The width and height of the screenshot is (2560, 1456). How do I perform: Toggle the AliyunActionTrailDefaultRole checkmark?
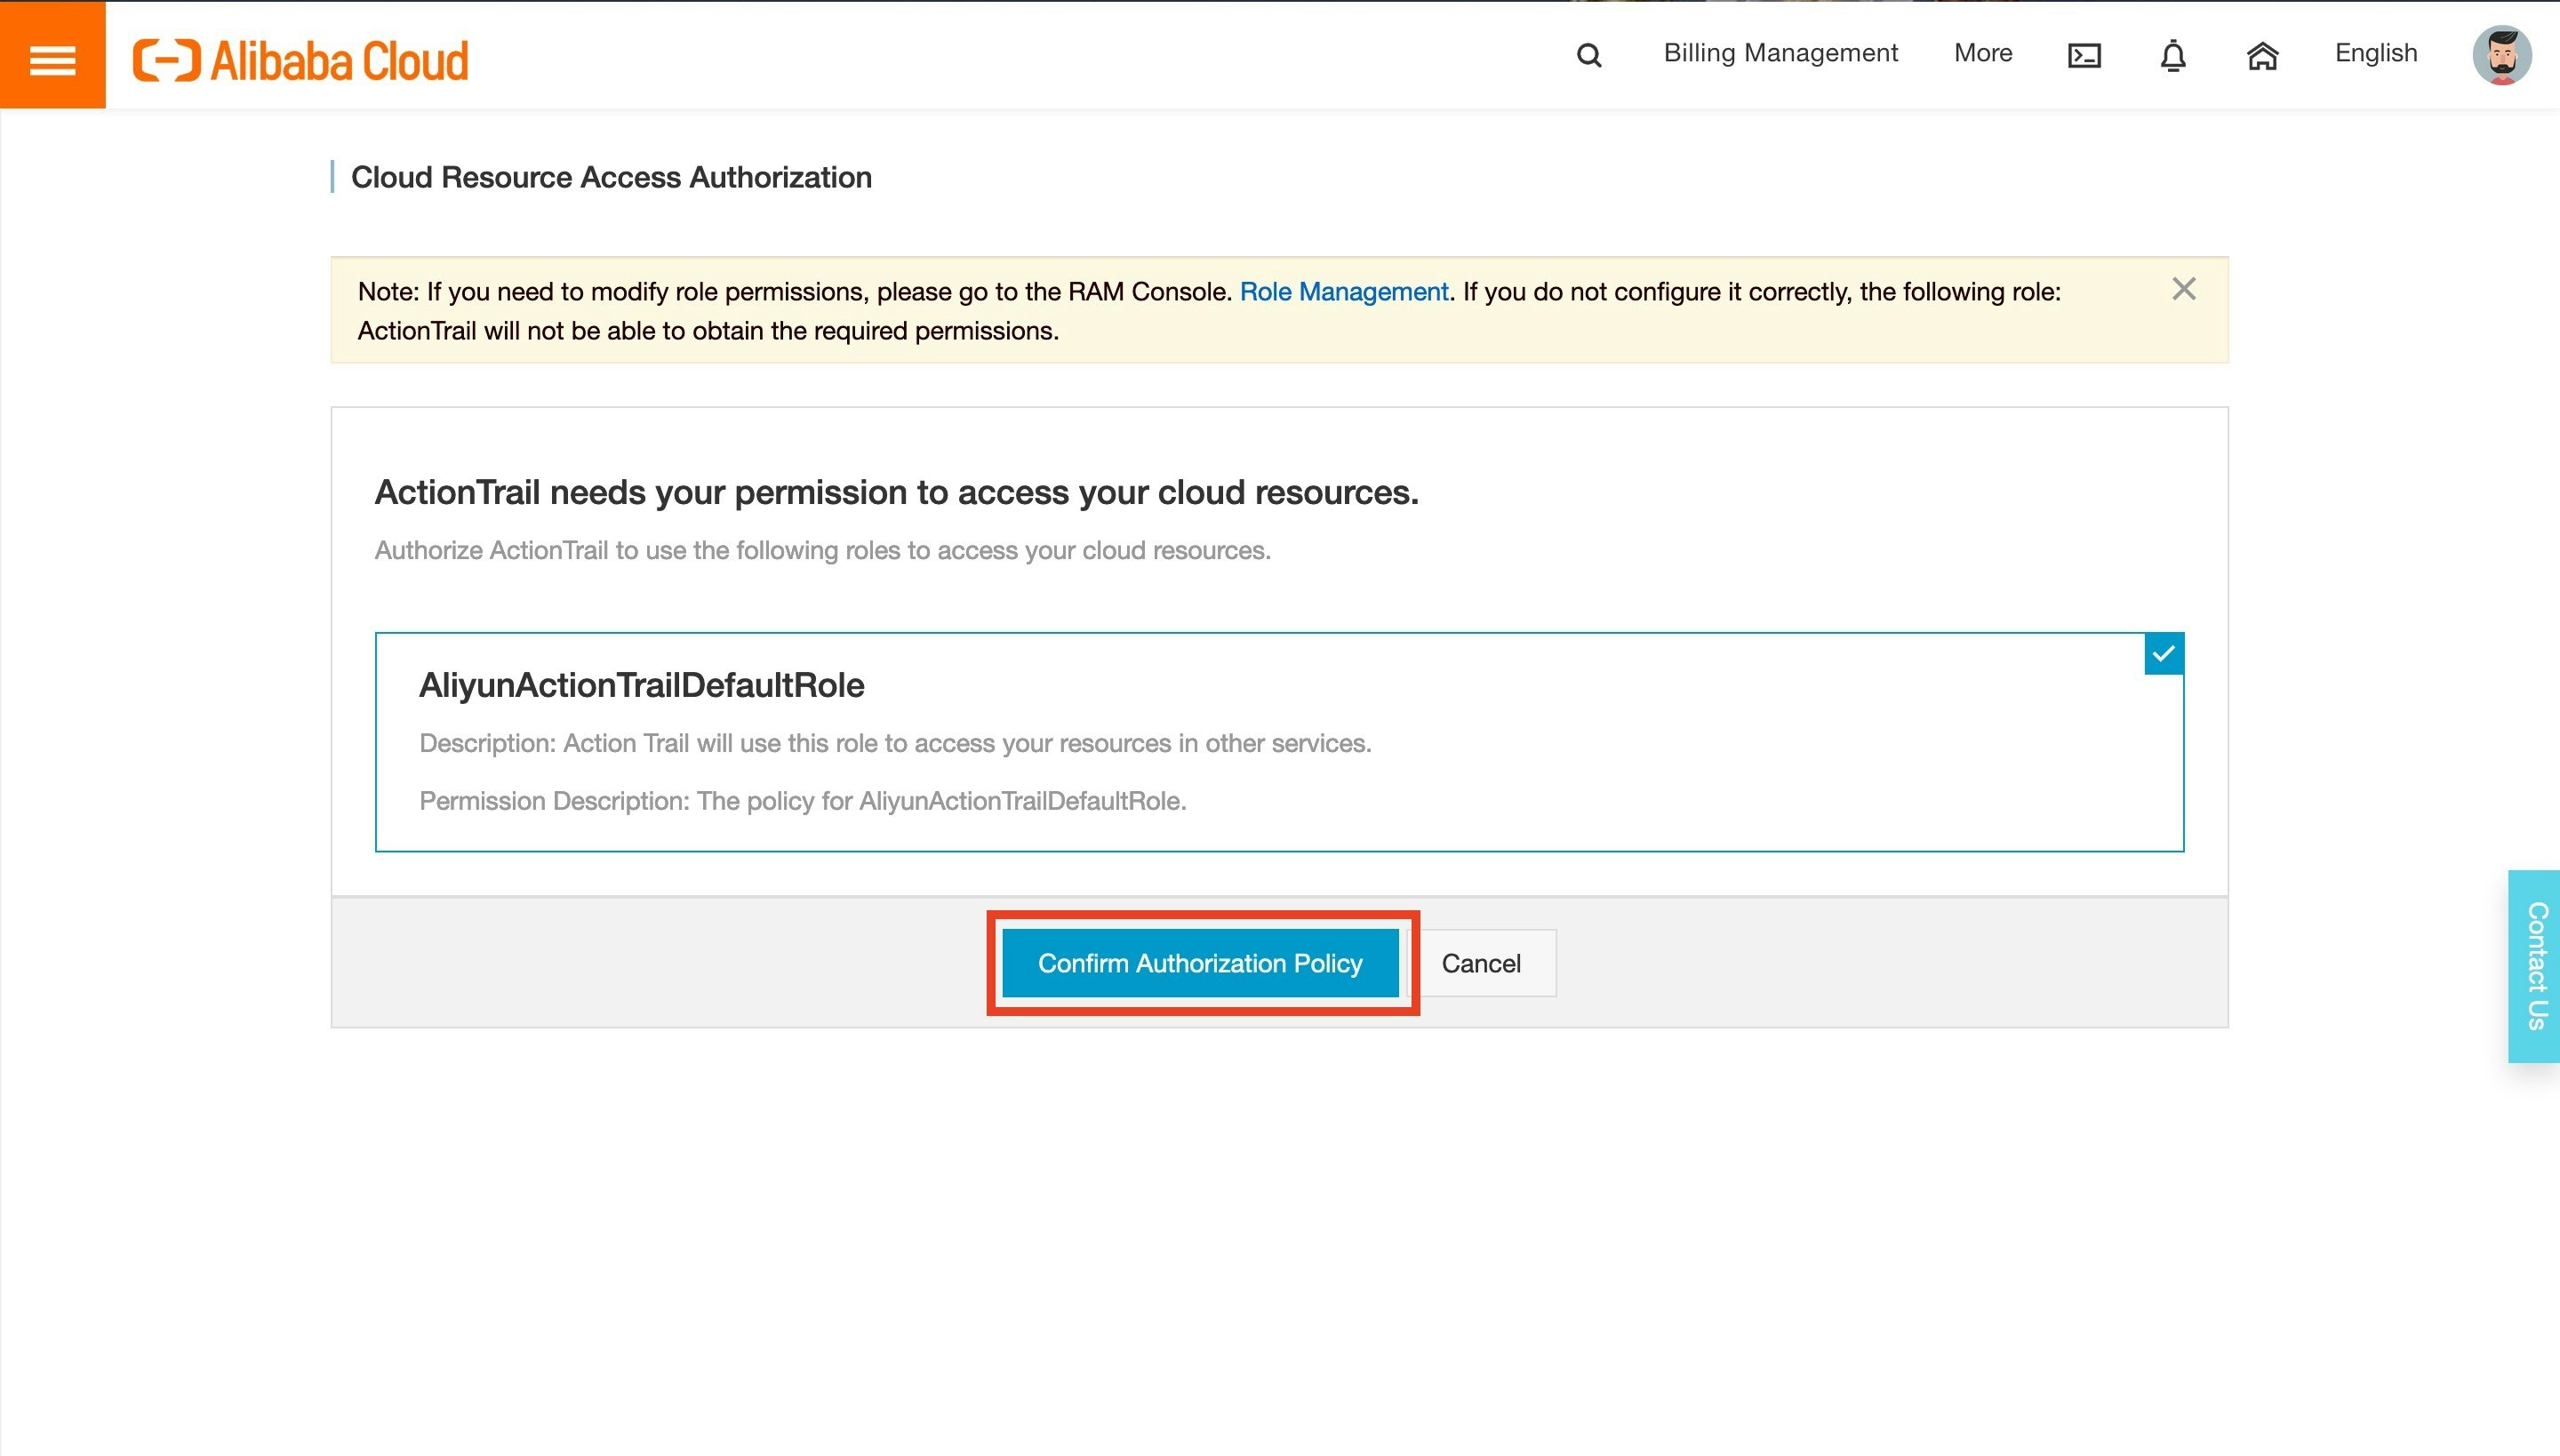pyautogui.click(x=2164, y=654)
